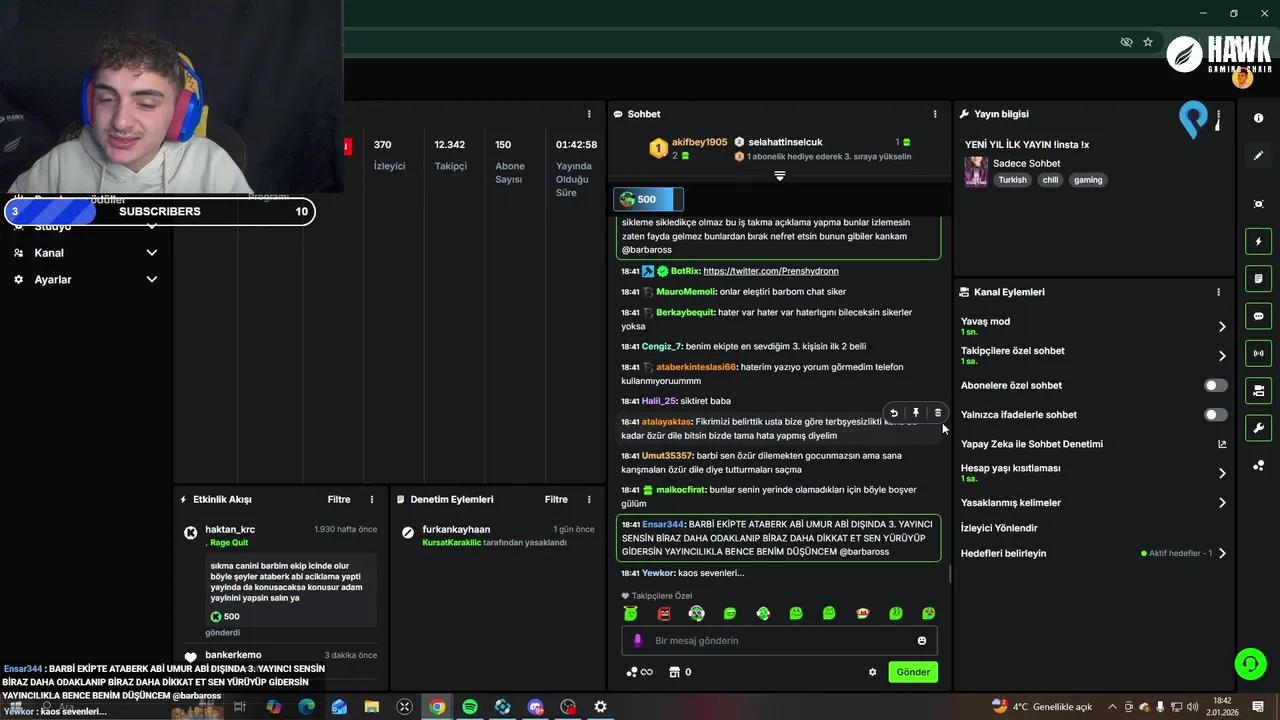Click username MauroMemoli in chat

[x=686, y=292]
